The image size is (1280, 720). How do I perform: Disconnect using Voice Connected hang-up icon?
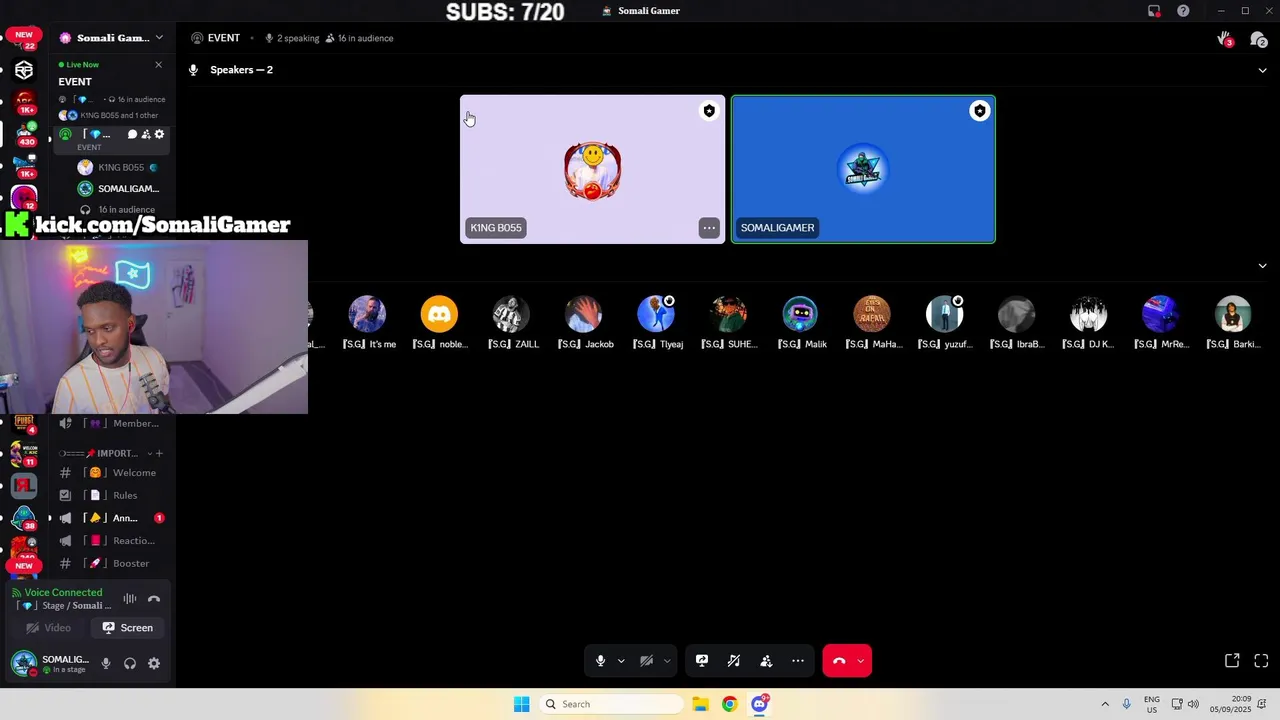[154, 599]
